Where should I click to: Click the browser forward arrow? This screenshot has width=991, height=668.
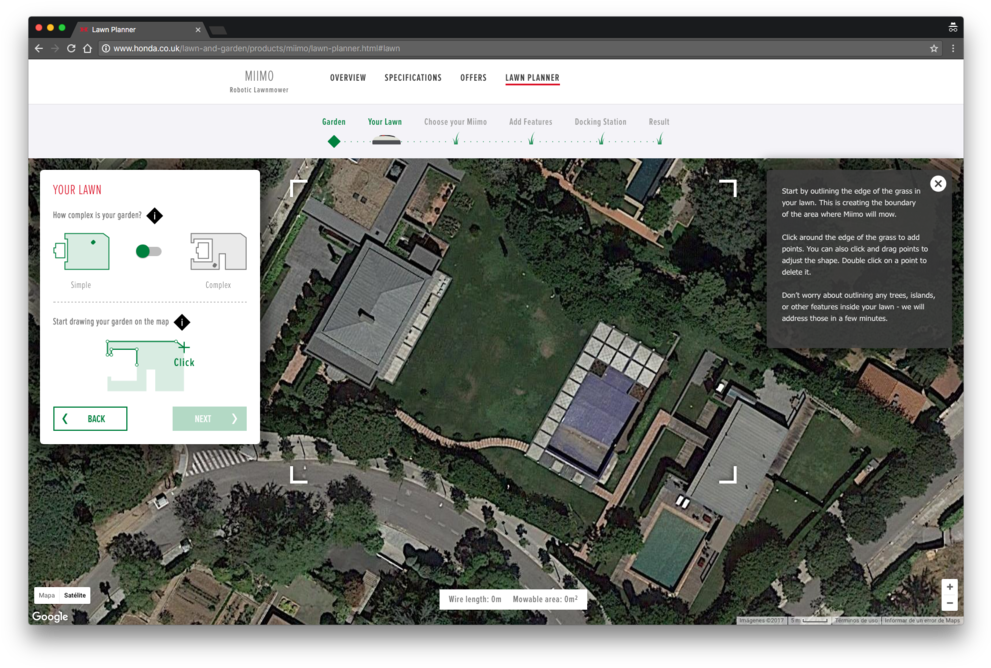(55, 49)
